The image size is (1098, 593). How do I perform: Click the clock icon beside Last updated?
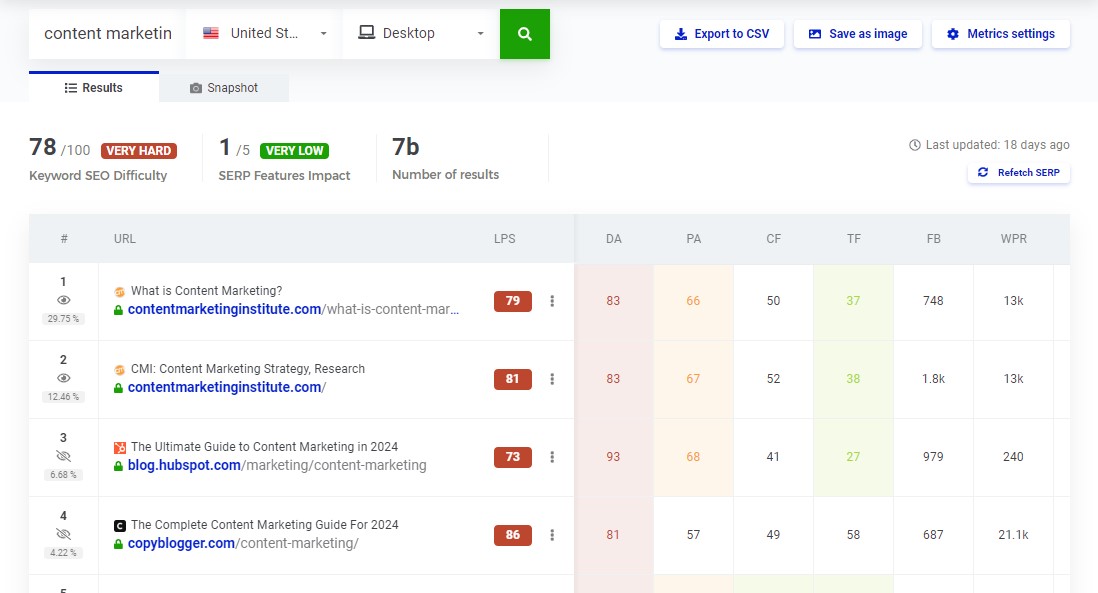(915, 145)
